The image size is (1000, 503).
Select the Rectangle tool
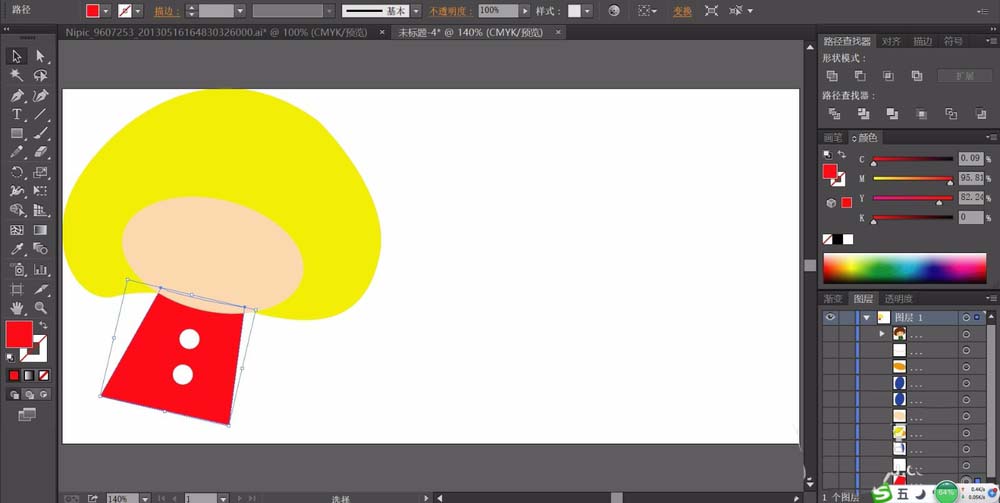click(17, 133)
